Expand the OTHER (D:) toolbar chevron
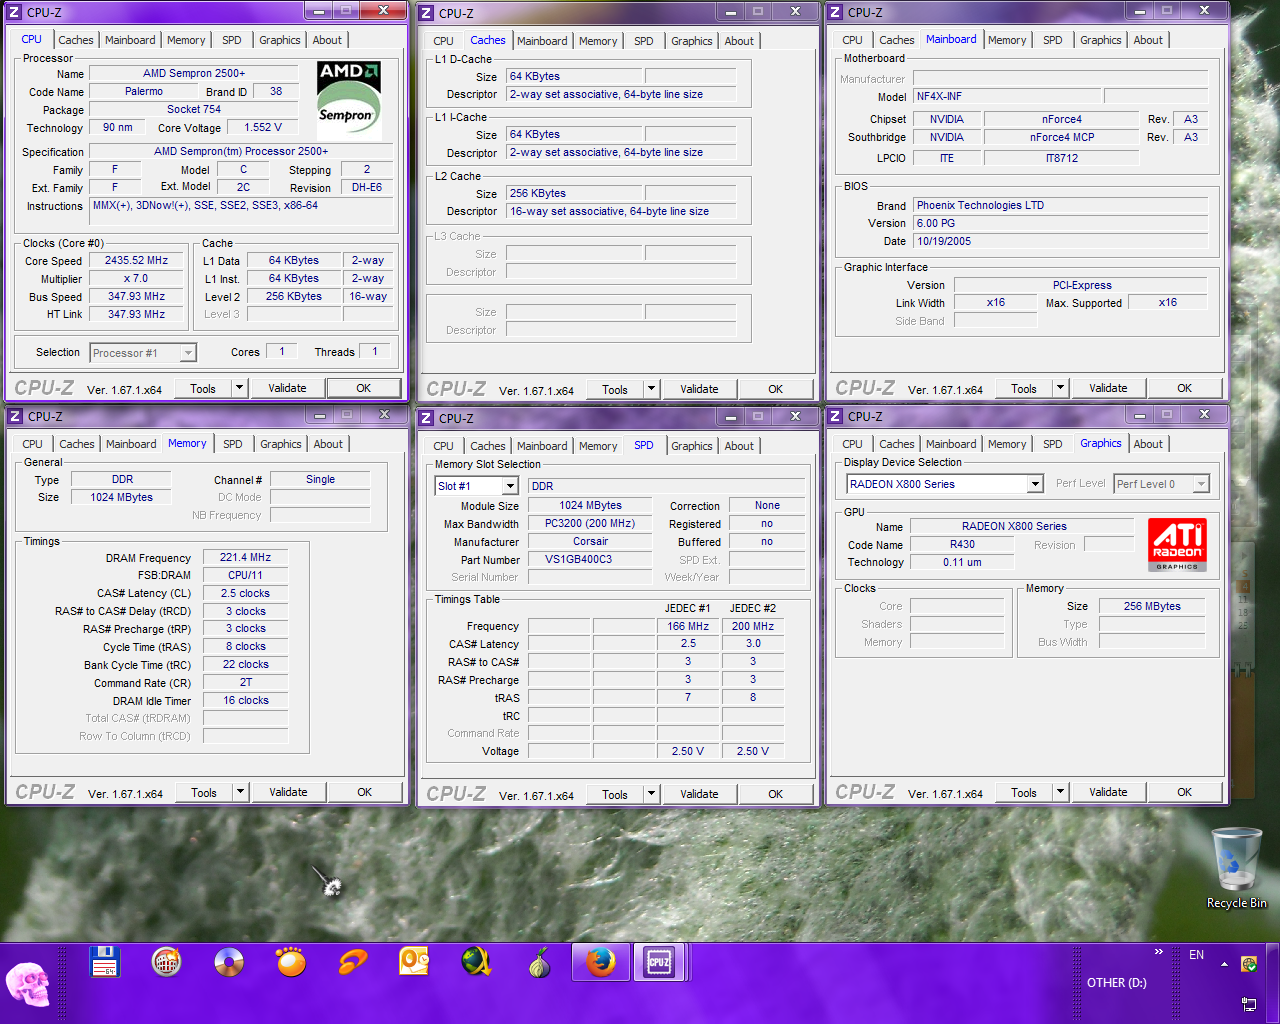The height and width of the screenshot is (1024, 1280). click(1159, 952)
